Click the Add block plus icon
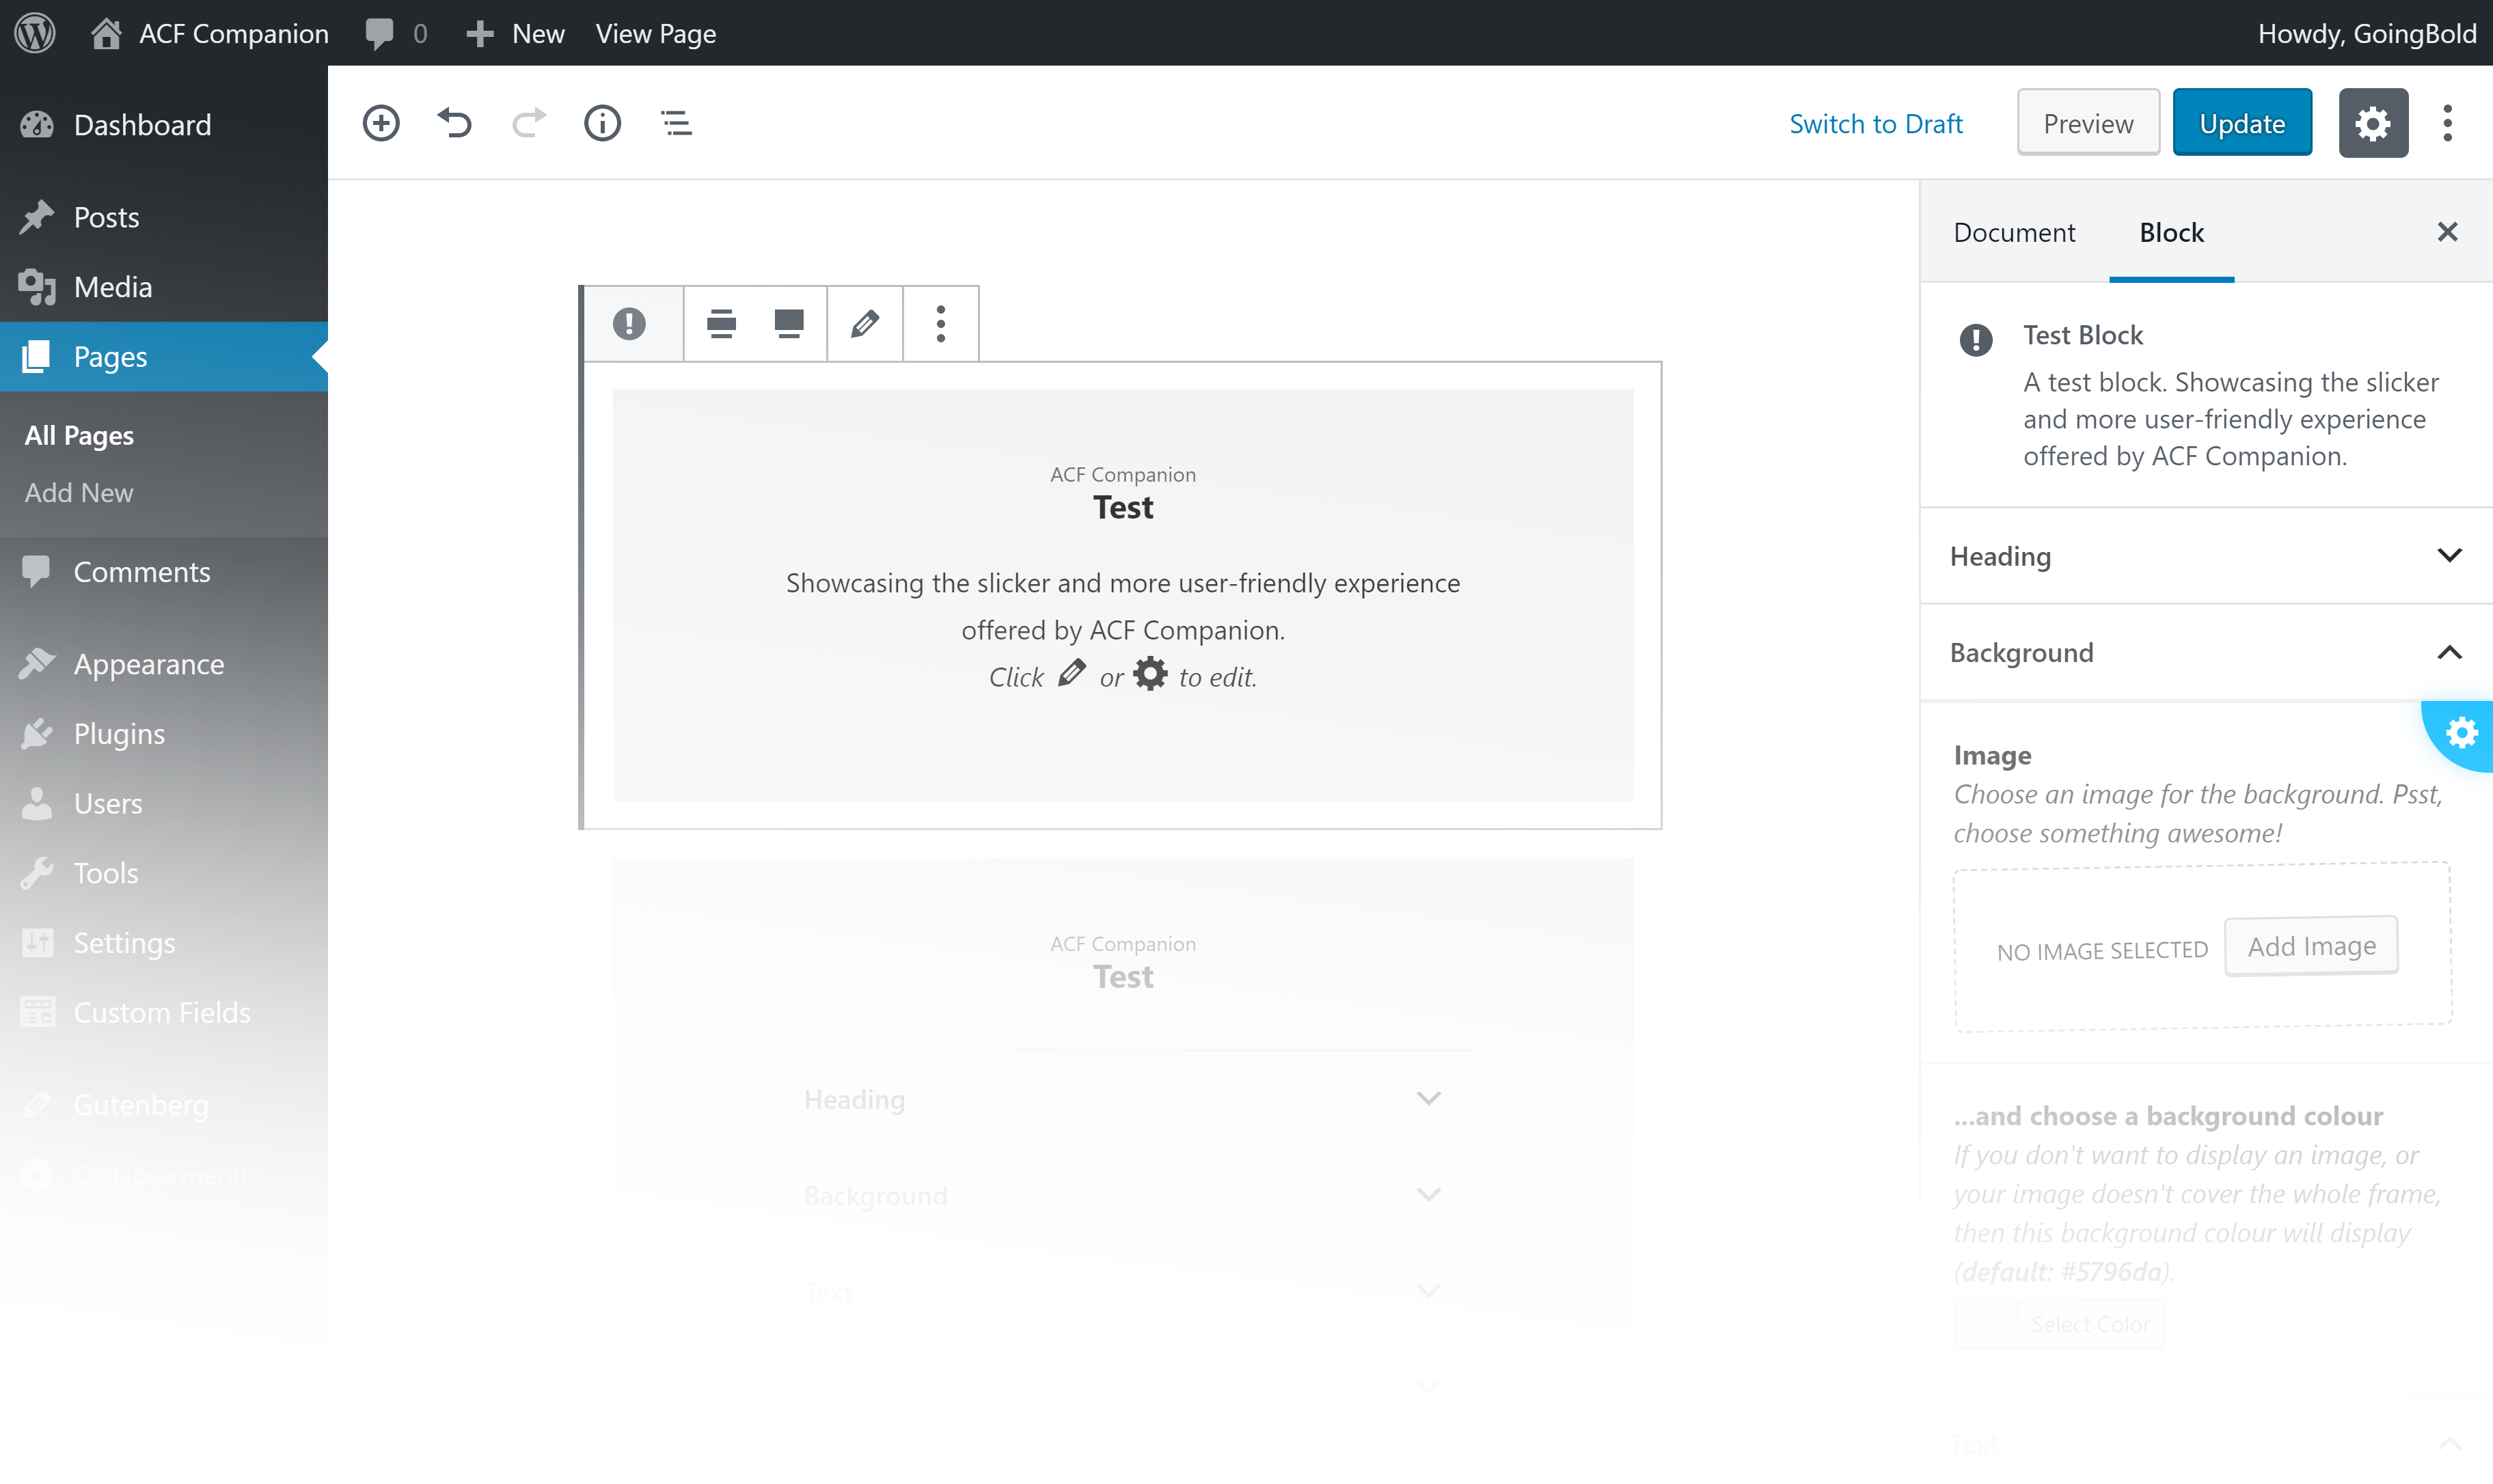 (381, 123)
